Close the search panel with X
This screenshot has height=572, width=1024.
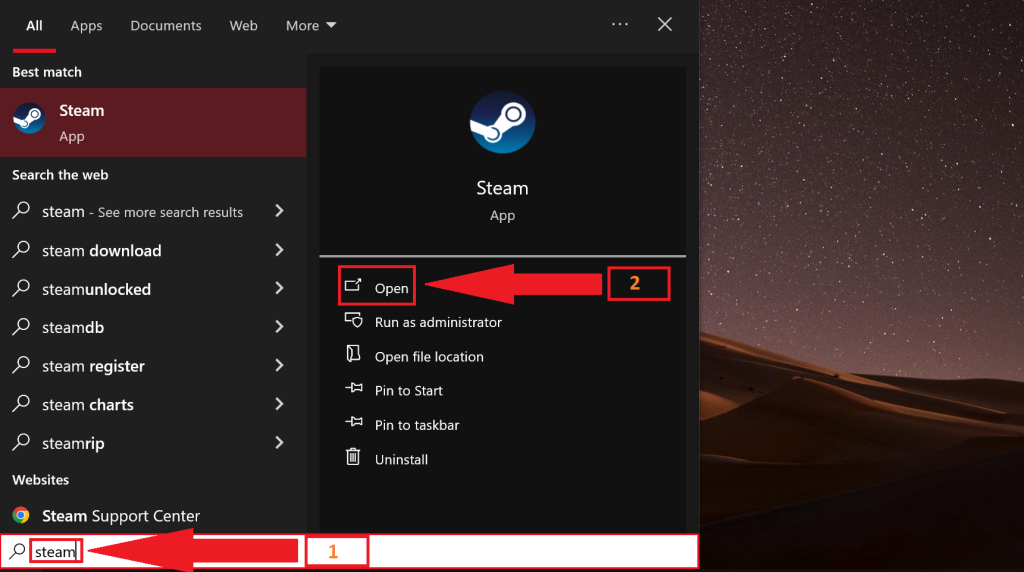point(665,24)
